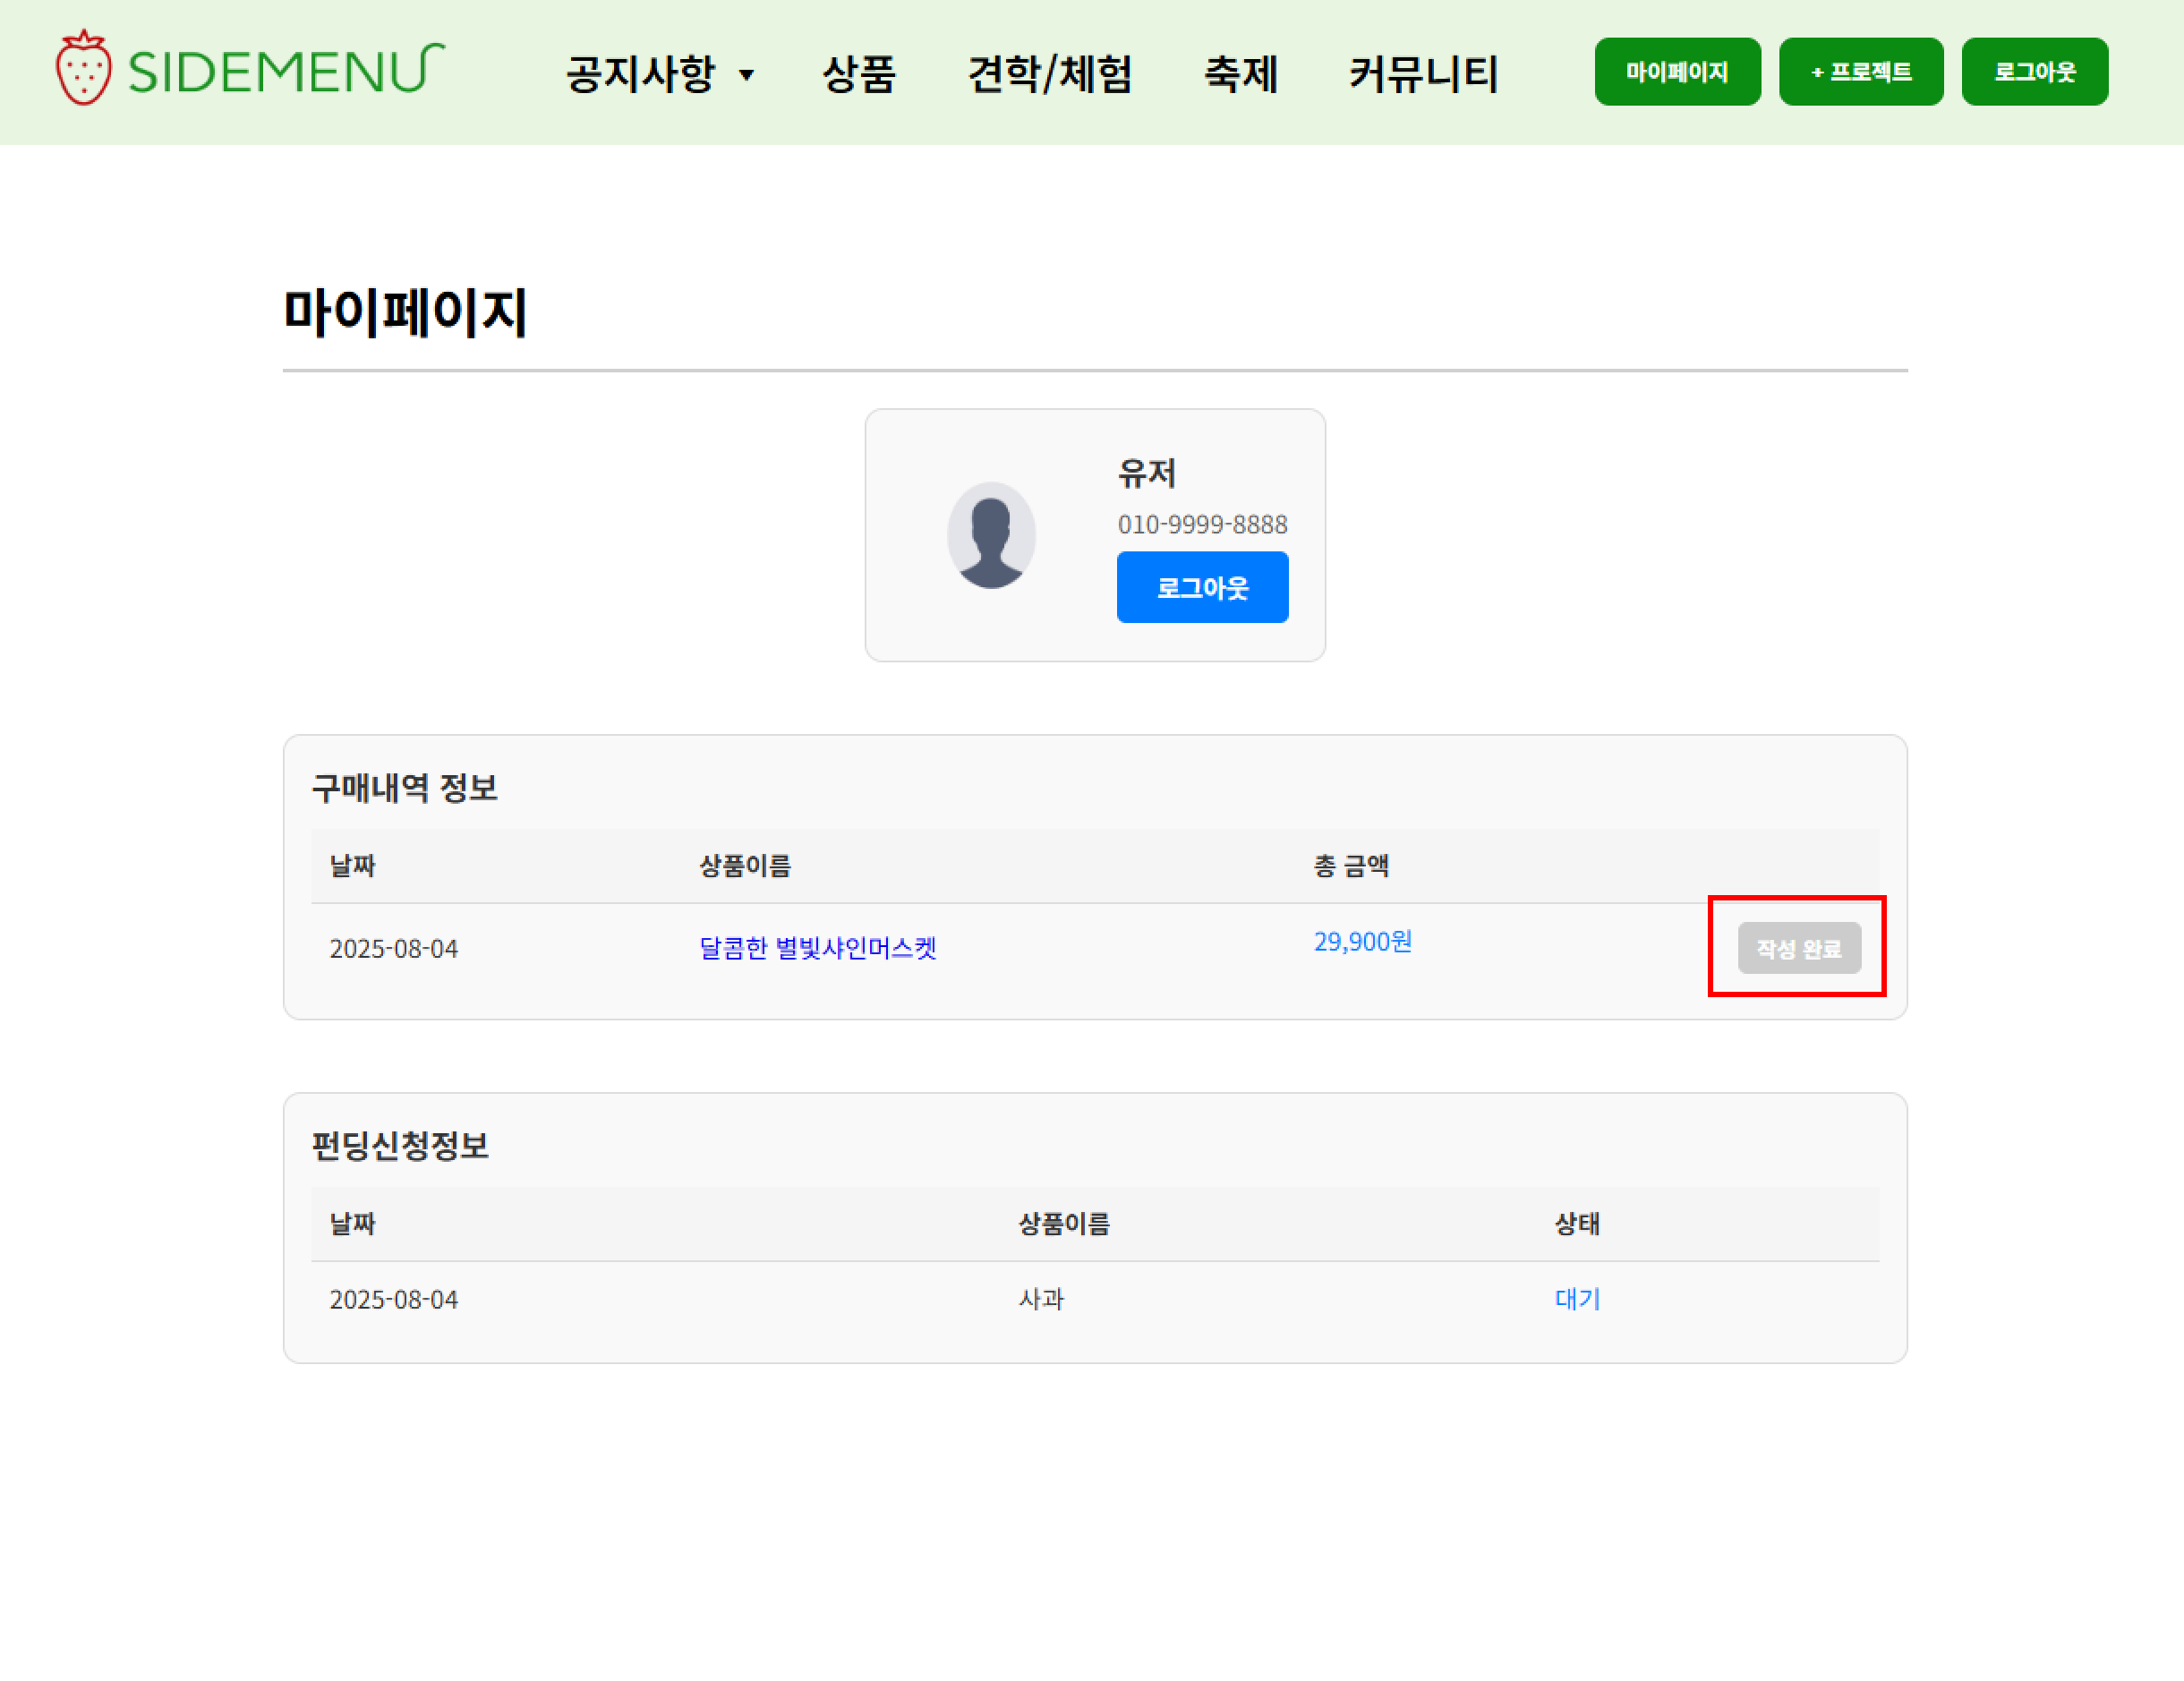Screen dimensions: 2184x1681
Task: Click the phone number 010-9999-8888
Action: coord(1202,524)
